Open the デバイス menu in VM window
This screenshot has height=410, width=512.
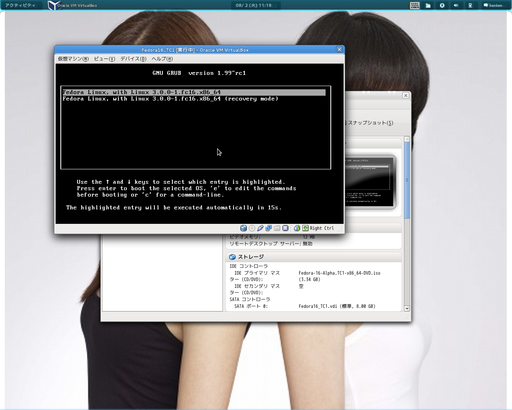tap(133, 59)
